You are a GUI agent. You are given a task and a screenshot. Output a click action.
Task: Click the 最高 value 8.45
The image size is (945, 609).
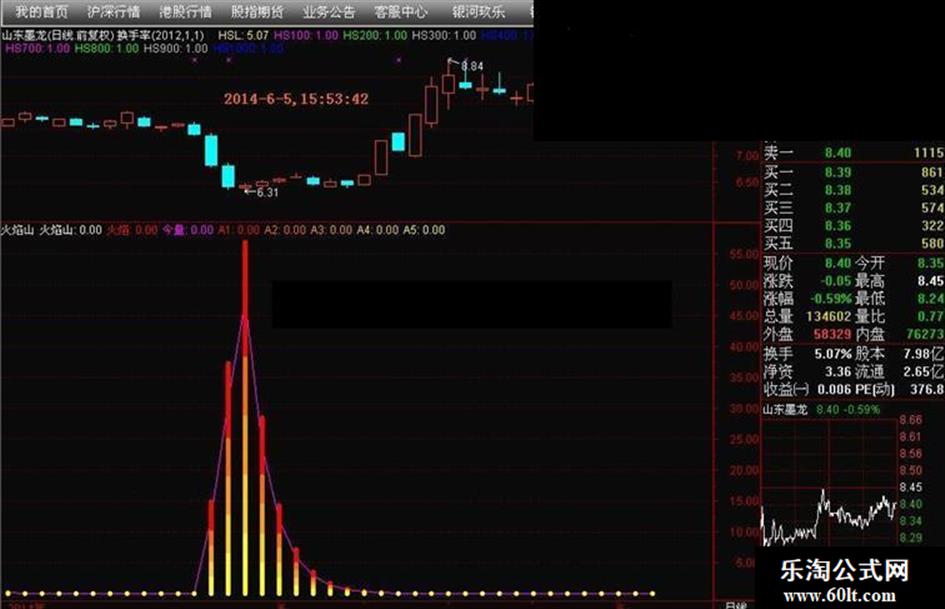pyautogui.click(x=931, y=281)
